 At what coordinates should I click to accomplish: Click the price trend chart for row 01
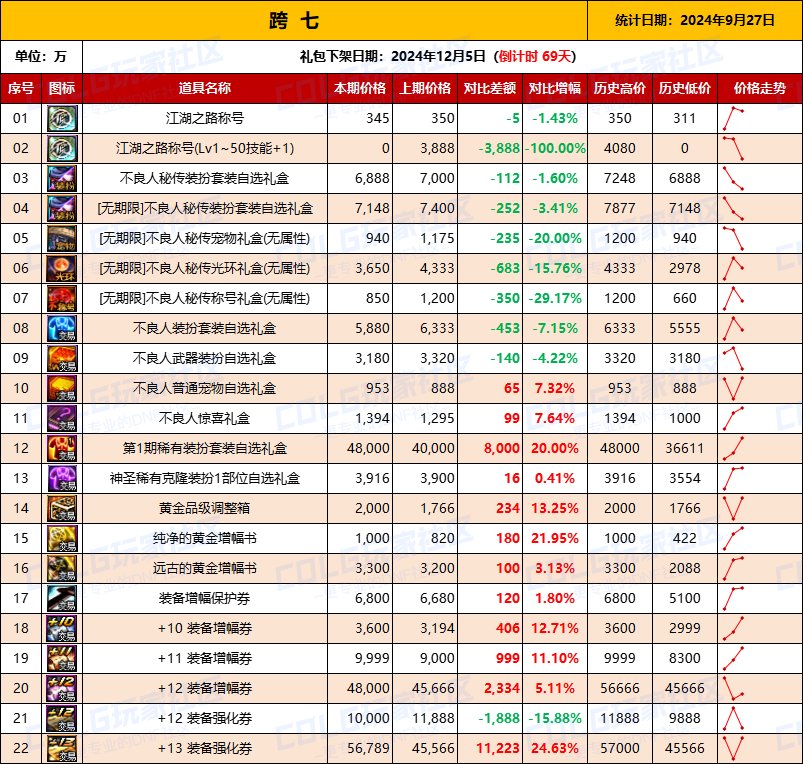tap(733, 118)
